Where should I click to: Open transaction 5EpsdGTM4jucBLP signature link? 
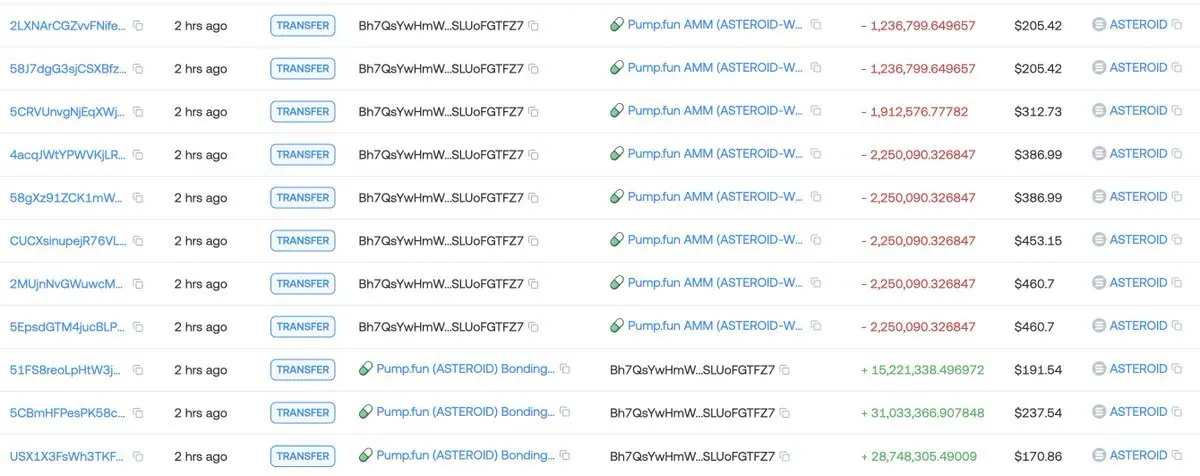click(68, 327)
